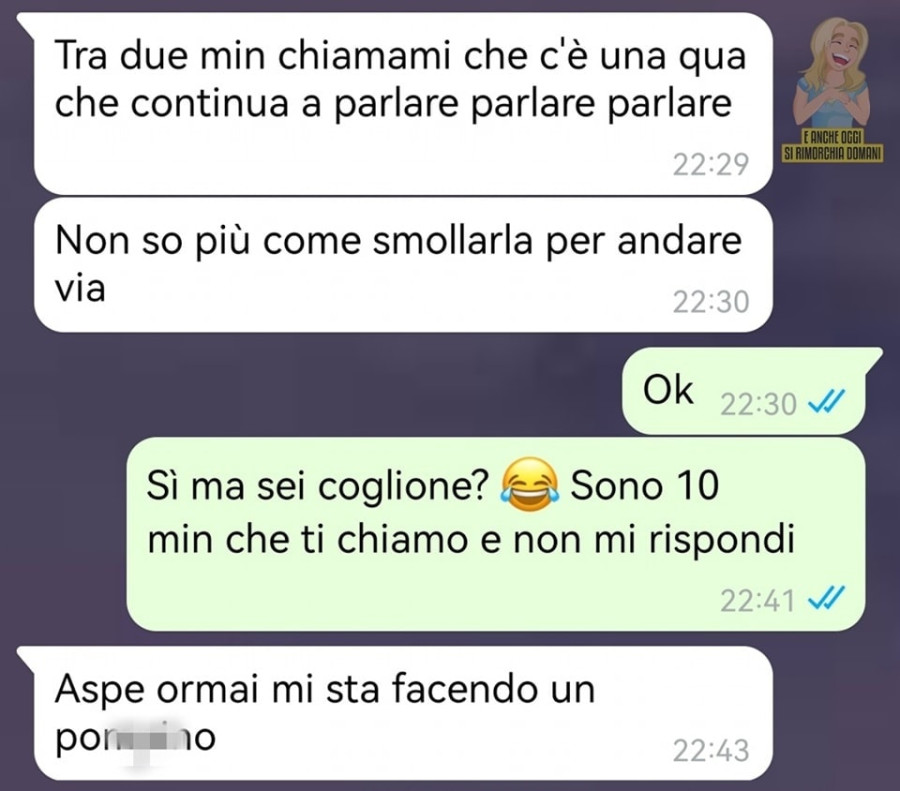The width and height of the screenshot is (900, 791).
Task: Click the 22:29 timestamp
Action: [711, 165]
